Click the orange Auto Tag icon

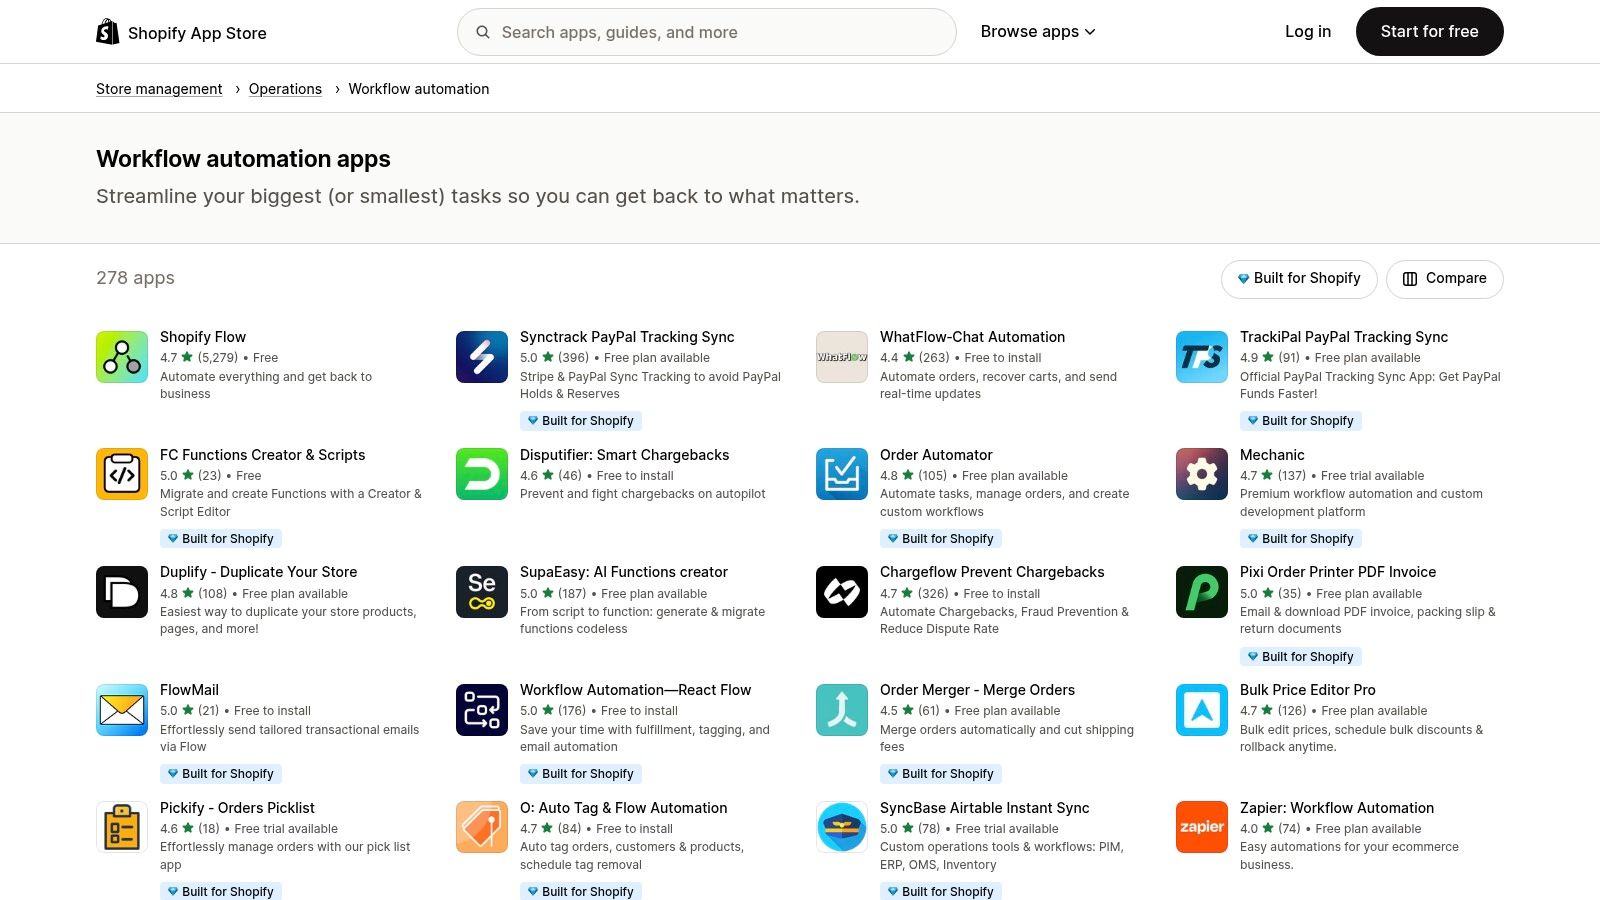click(x=481, y=827)
